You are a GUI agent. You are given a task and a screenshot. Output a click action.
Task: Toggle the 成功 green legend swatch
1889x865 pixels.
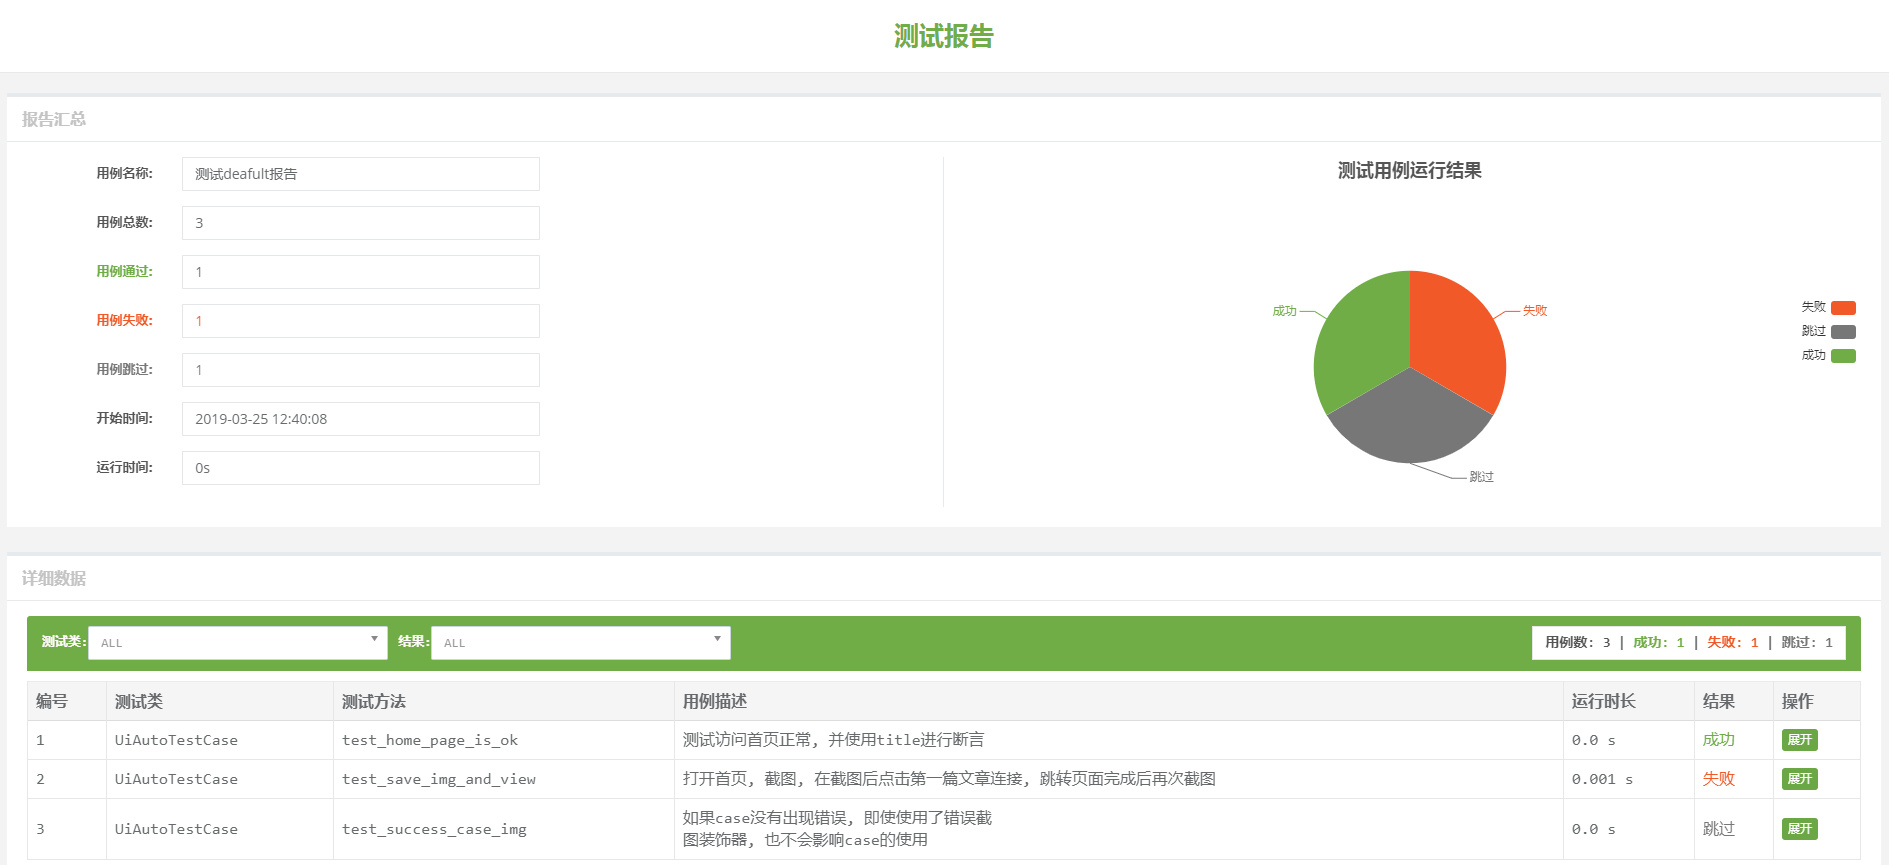point(1843,356)
